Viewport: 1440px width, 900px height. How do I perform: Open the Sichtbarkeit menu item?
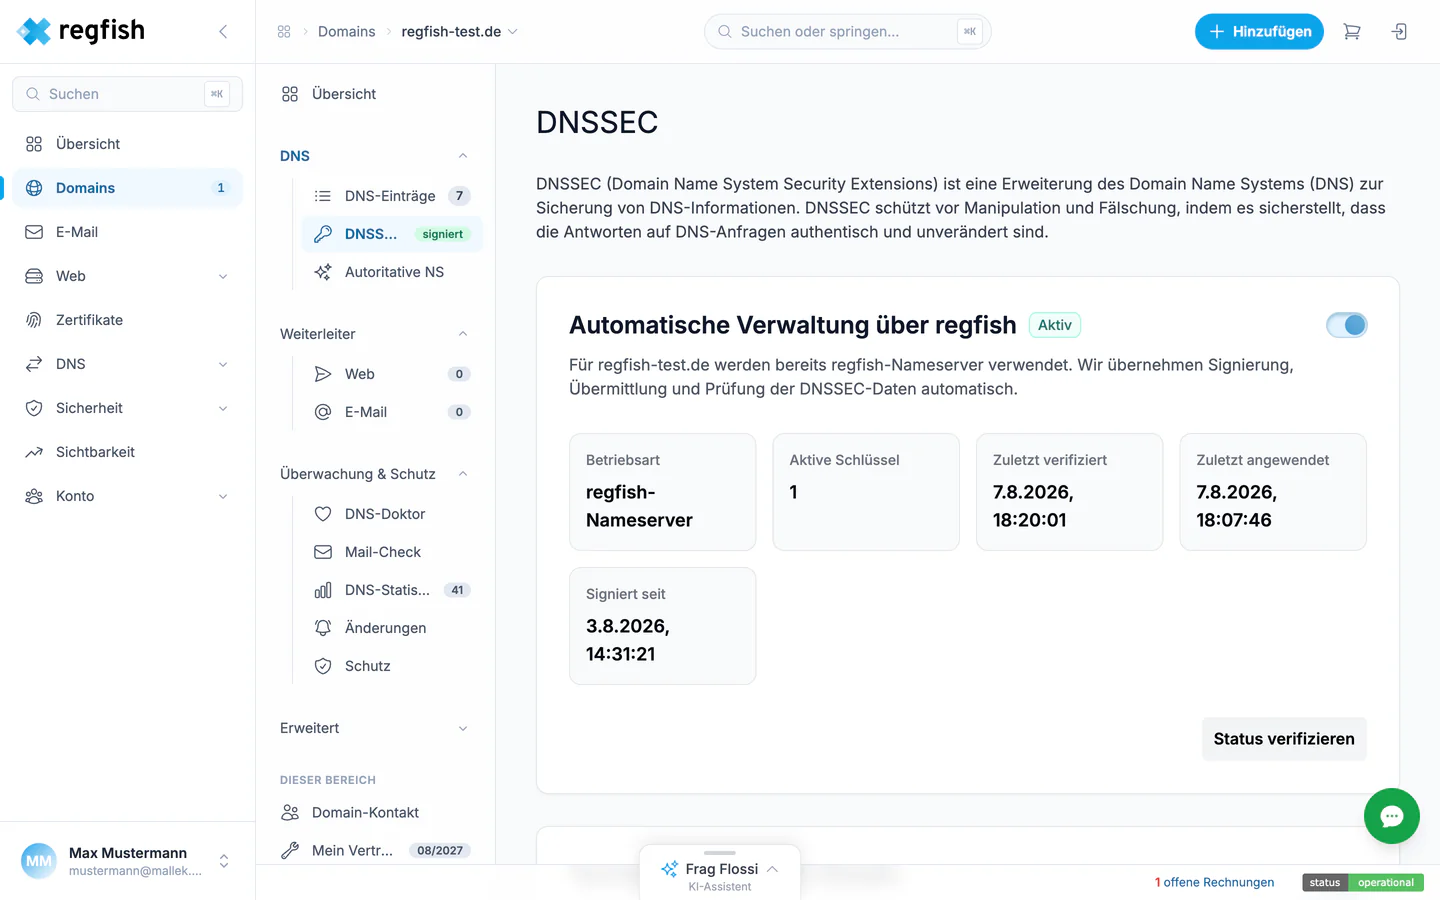pyautogui.click(x=128, y=452)
